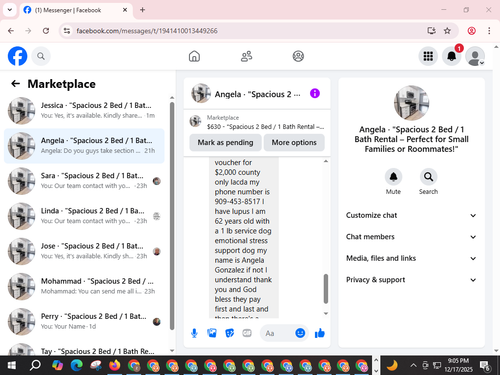Open the Jessica conversation

point(84,110)
